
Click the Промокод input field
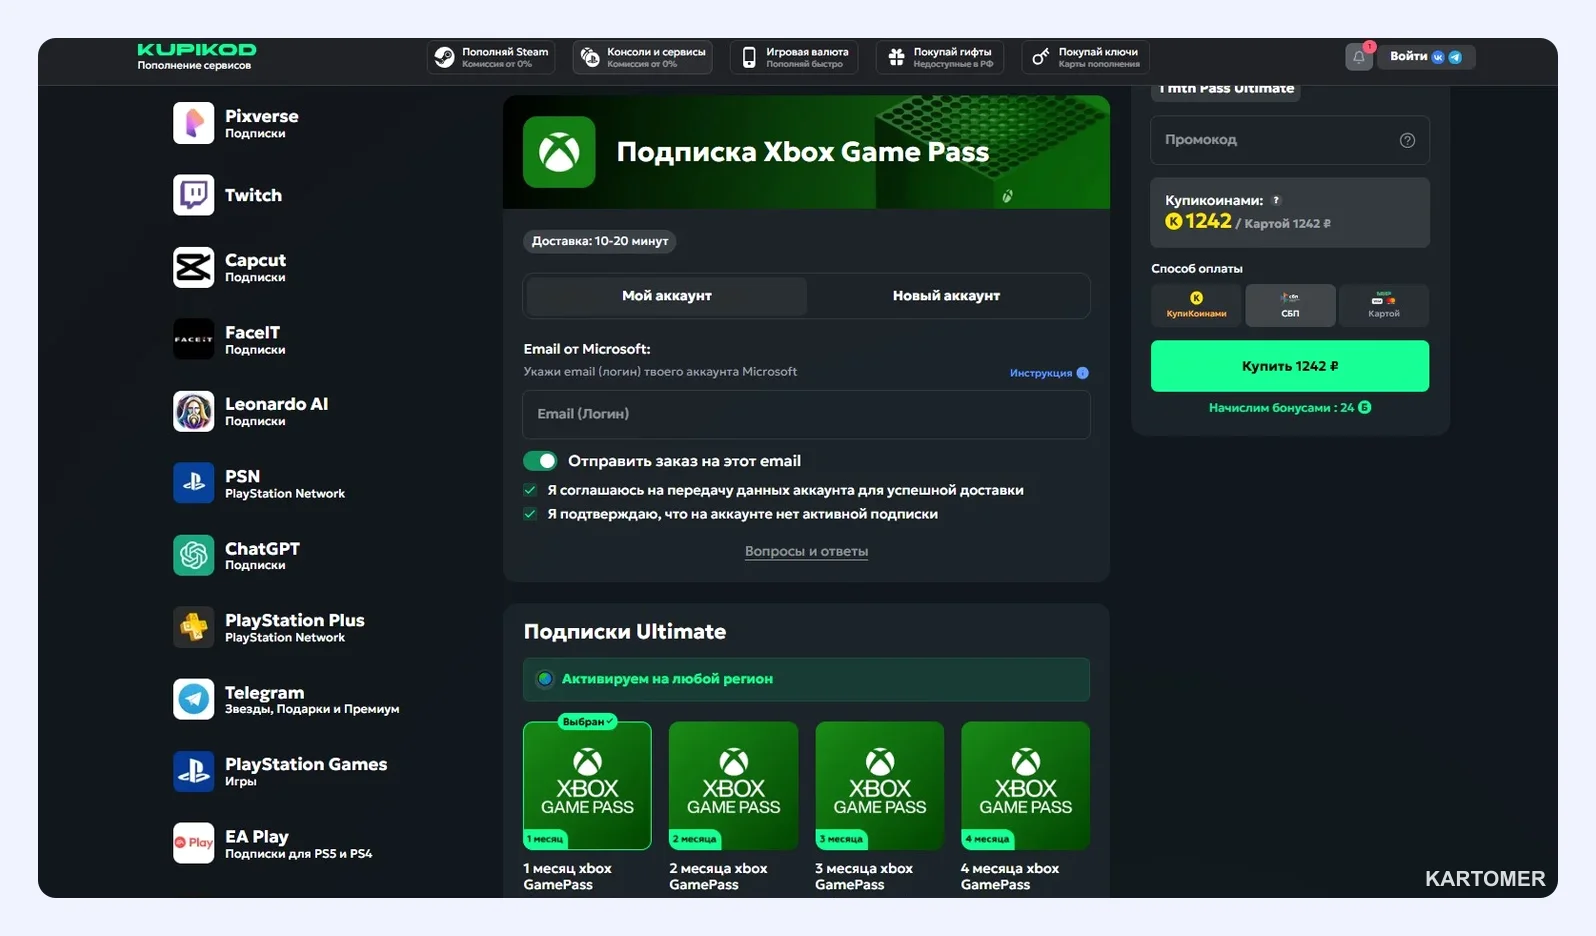(1290, 140)
